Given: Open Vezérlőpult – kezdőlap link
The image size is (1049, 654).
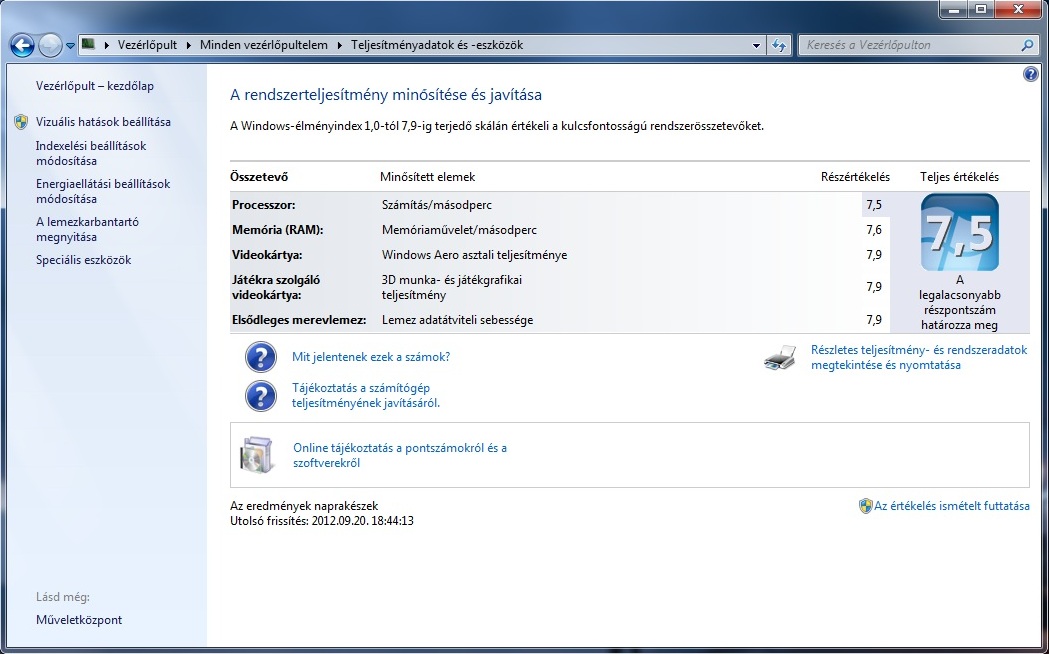Looking at the screenshot, I should click(95, 86).
